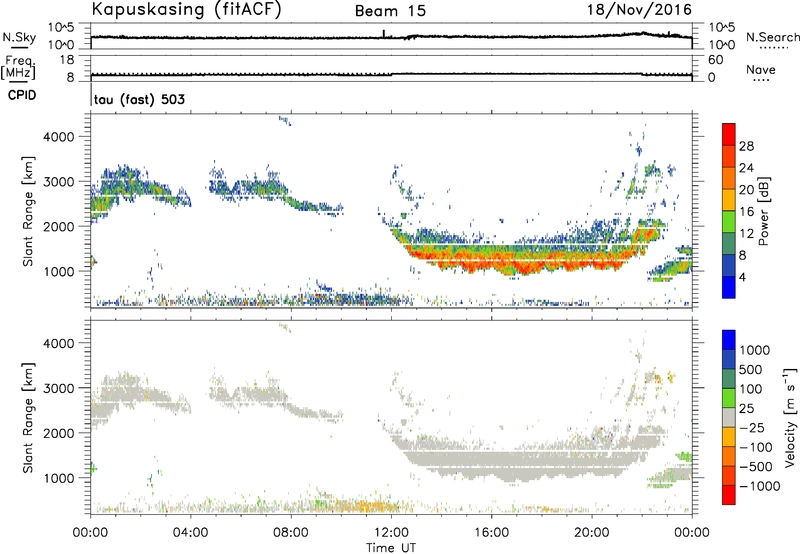Click the 'Power [dB]' color bar label
The width and height of the screenshot is (800, 554).
(764, 211)
